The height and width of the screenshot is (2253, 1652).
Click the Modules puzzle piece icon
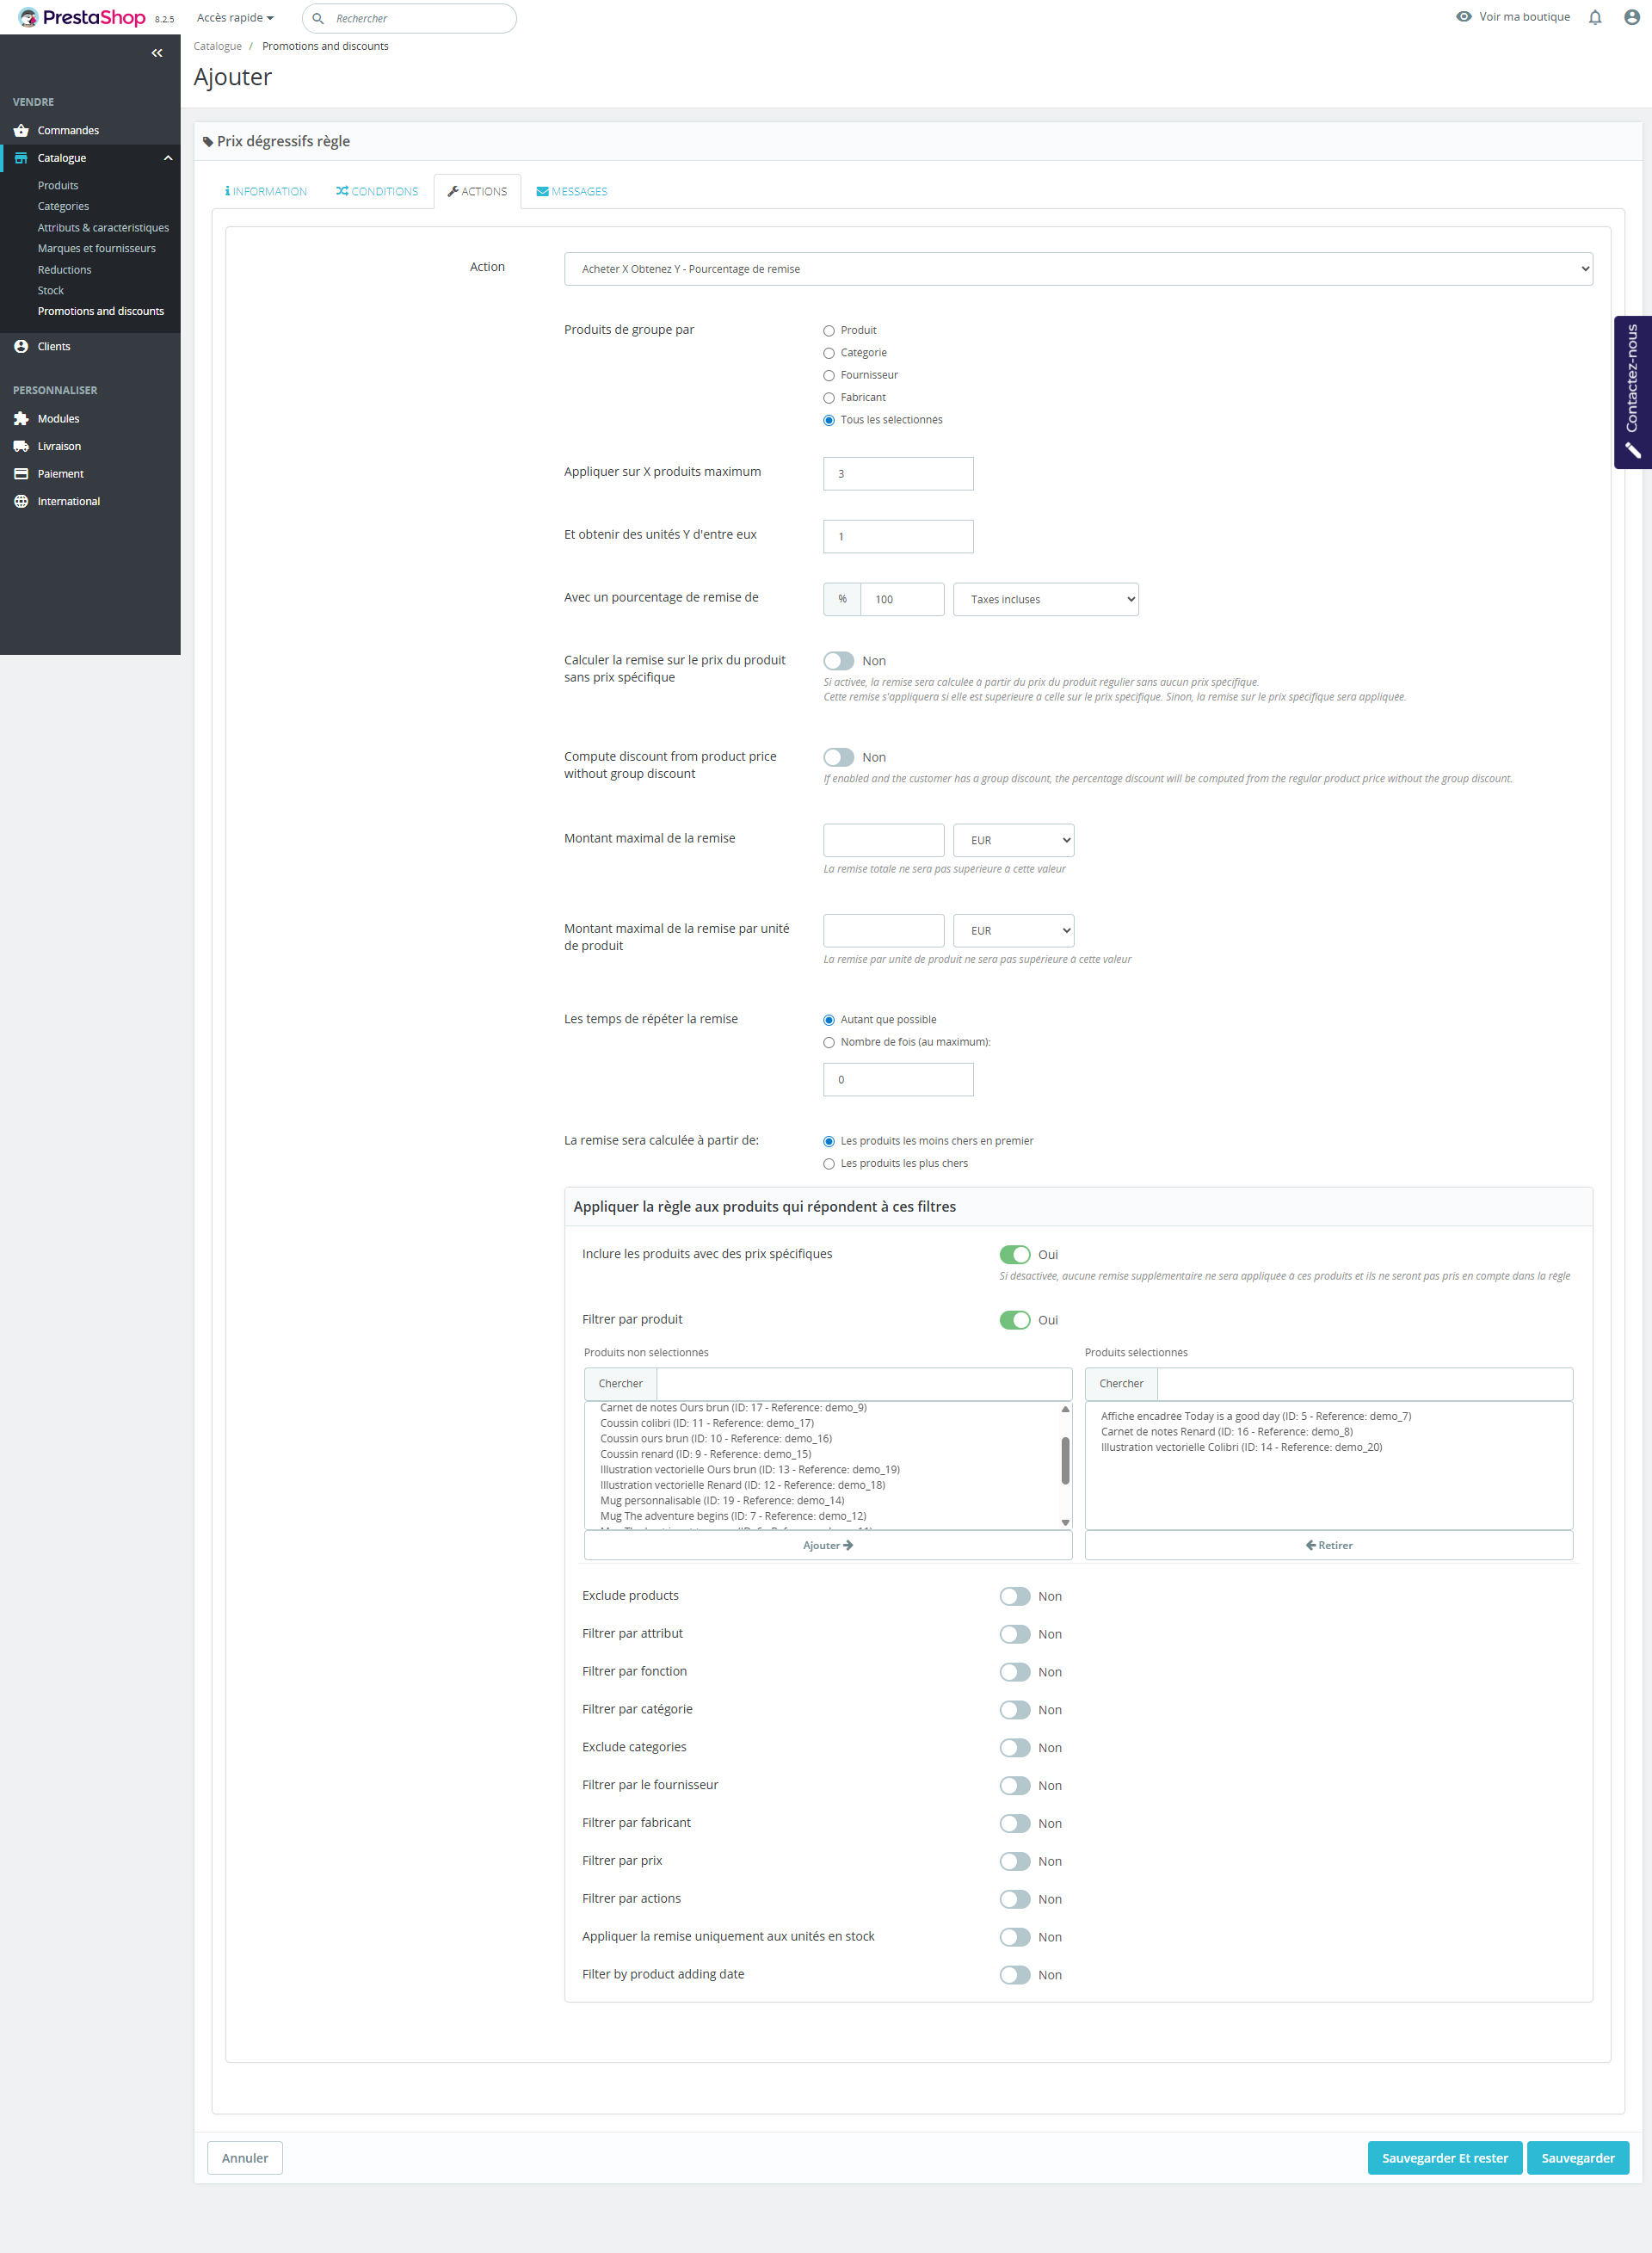(21, 419)
